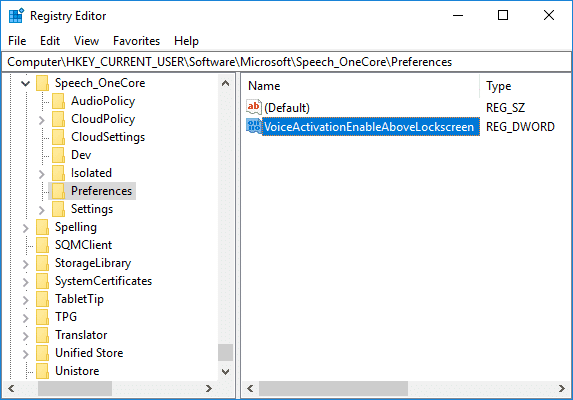Click the AudioPolicy folder icon
Screen dimensions: 573x400
pos(58,101)
